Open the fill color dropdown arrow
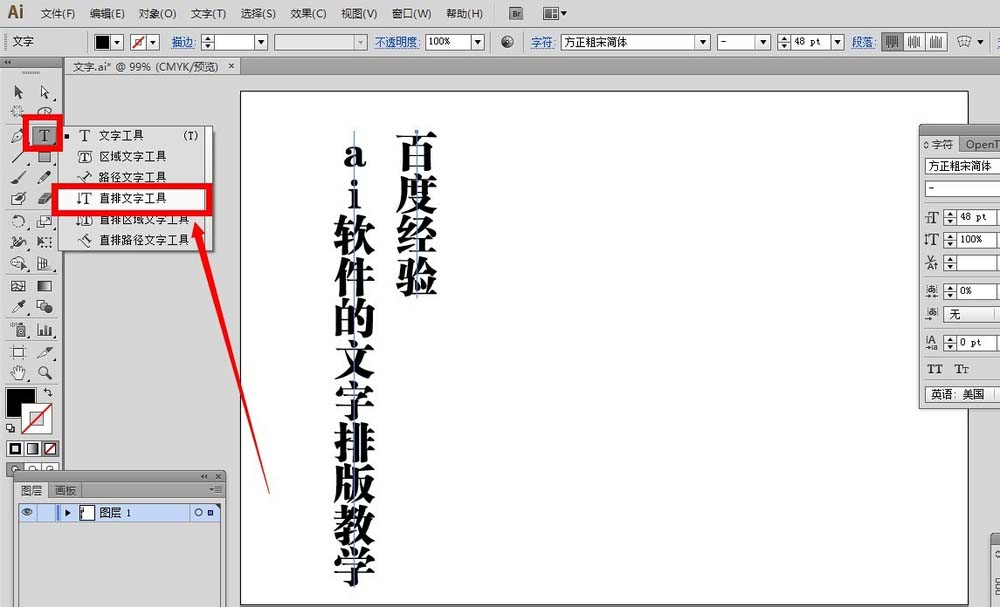The image size is (1000, 607). point(117,42)
